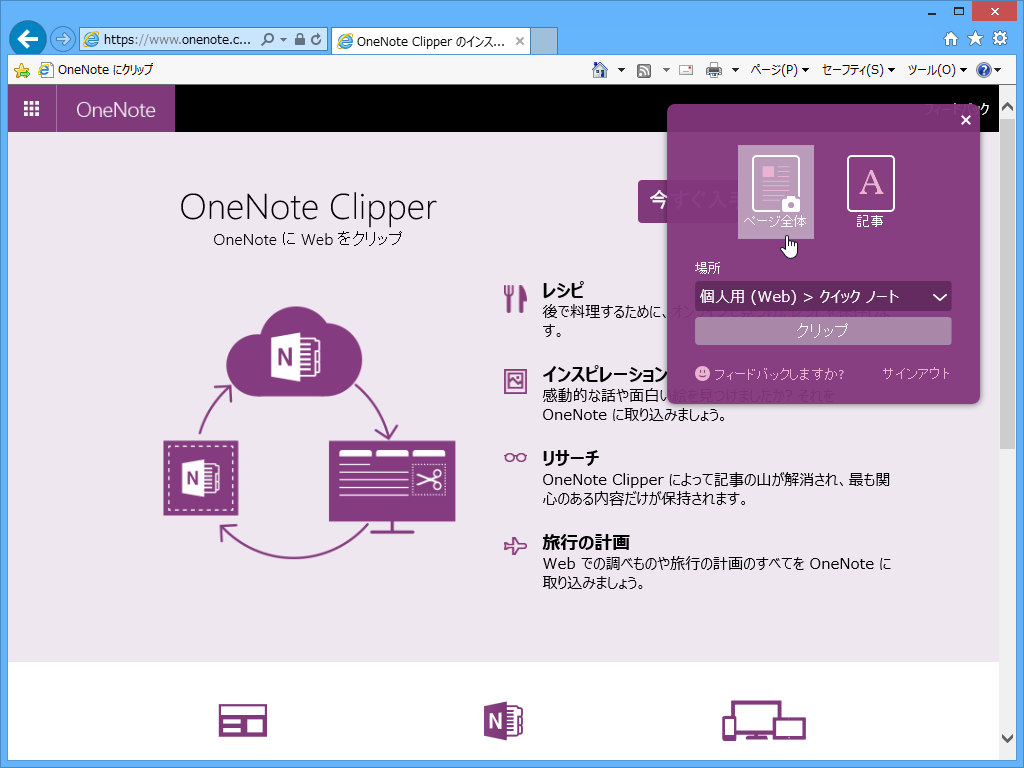Navigate back with the back arrow icon
The height and width of the screenshot is (768, 1024).
point(27,38)
